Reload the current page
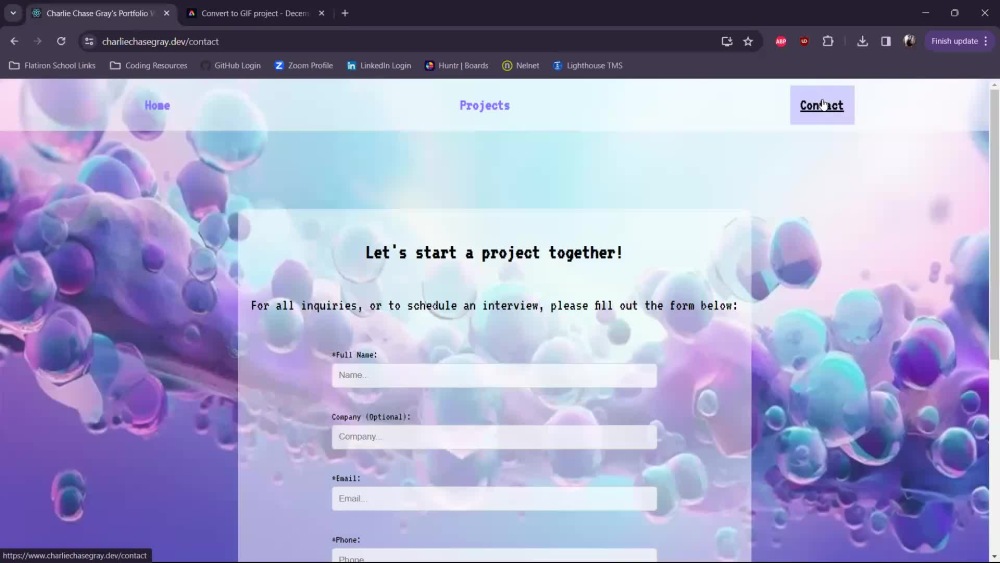This screenshot has width=1000, height=563. pos(61,41)
